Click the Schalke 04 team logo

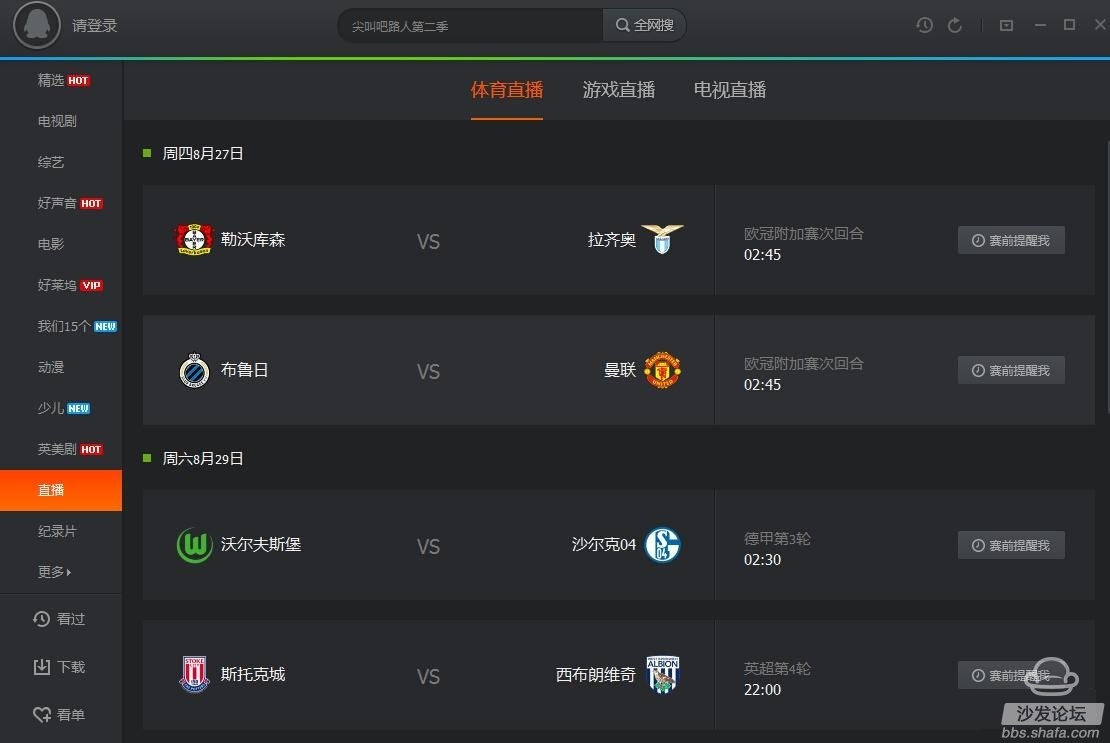[x=663, y=545]
